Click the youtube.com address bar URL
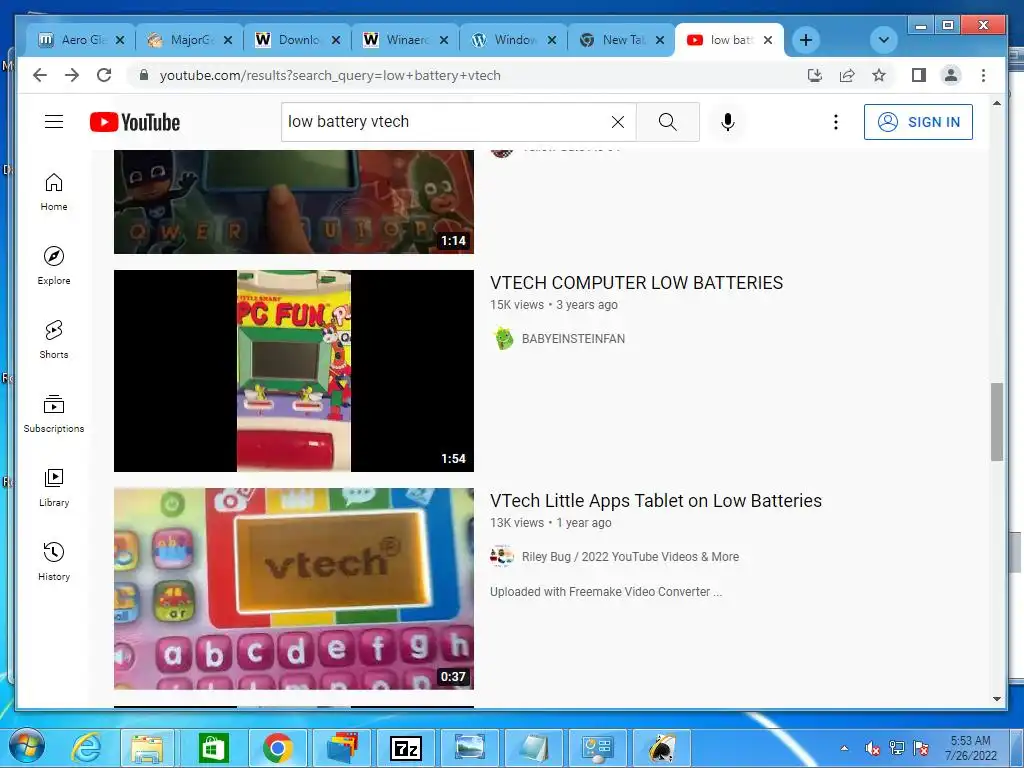 pyautogui.click(x=330, y=75)
